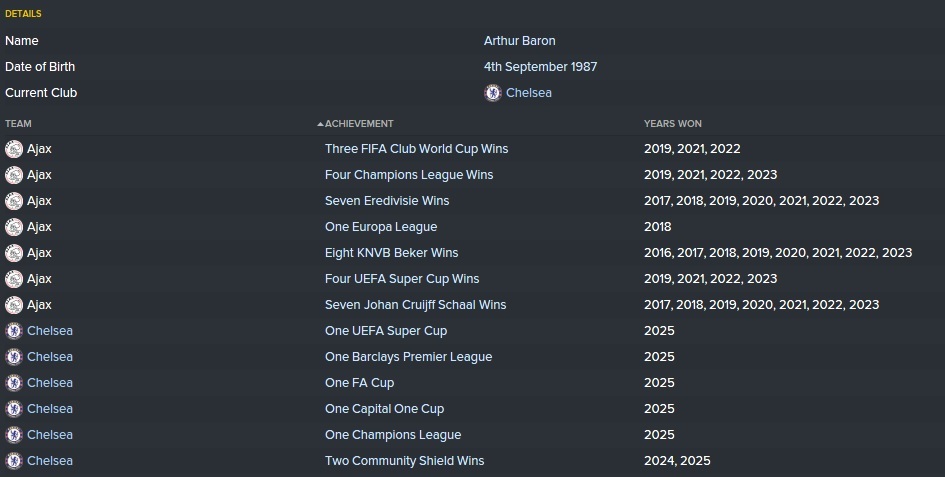
Task: Click Chelsea badge in One FA Cup row
Action: coord(14,383)
